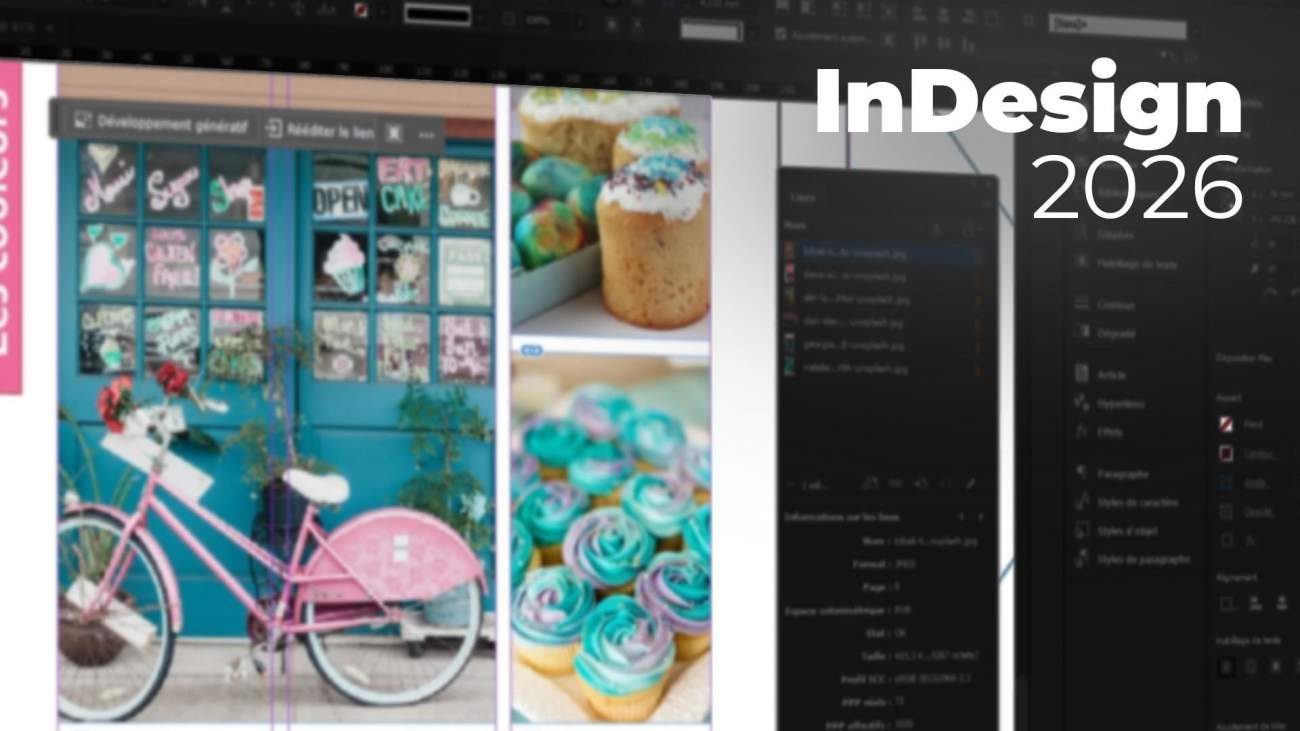The image size is (1300, 731).
Task: Open the Contour panel
Action: [1115, 304]
